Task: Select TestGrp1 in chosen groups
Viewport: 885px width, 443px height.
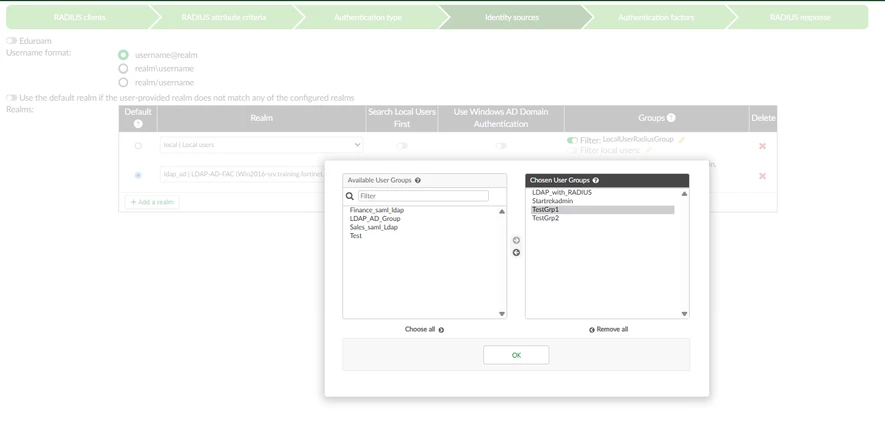Action: (x=602, y=209)
